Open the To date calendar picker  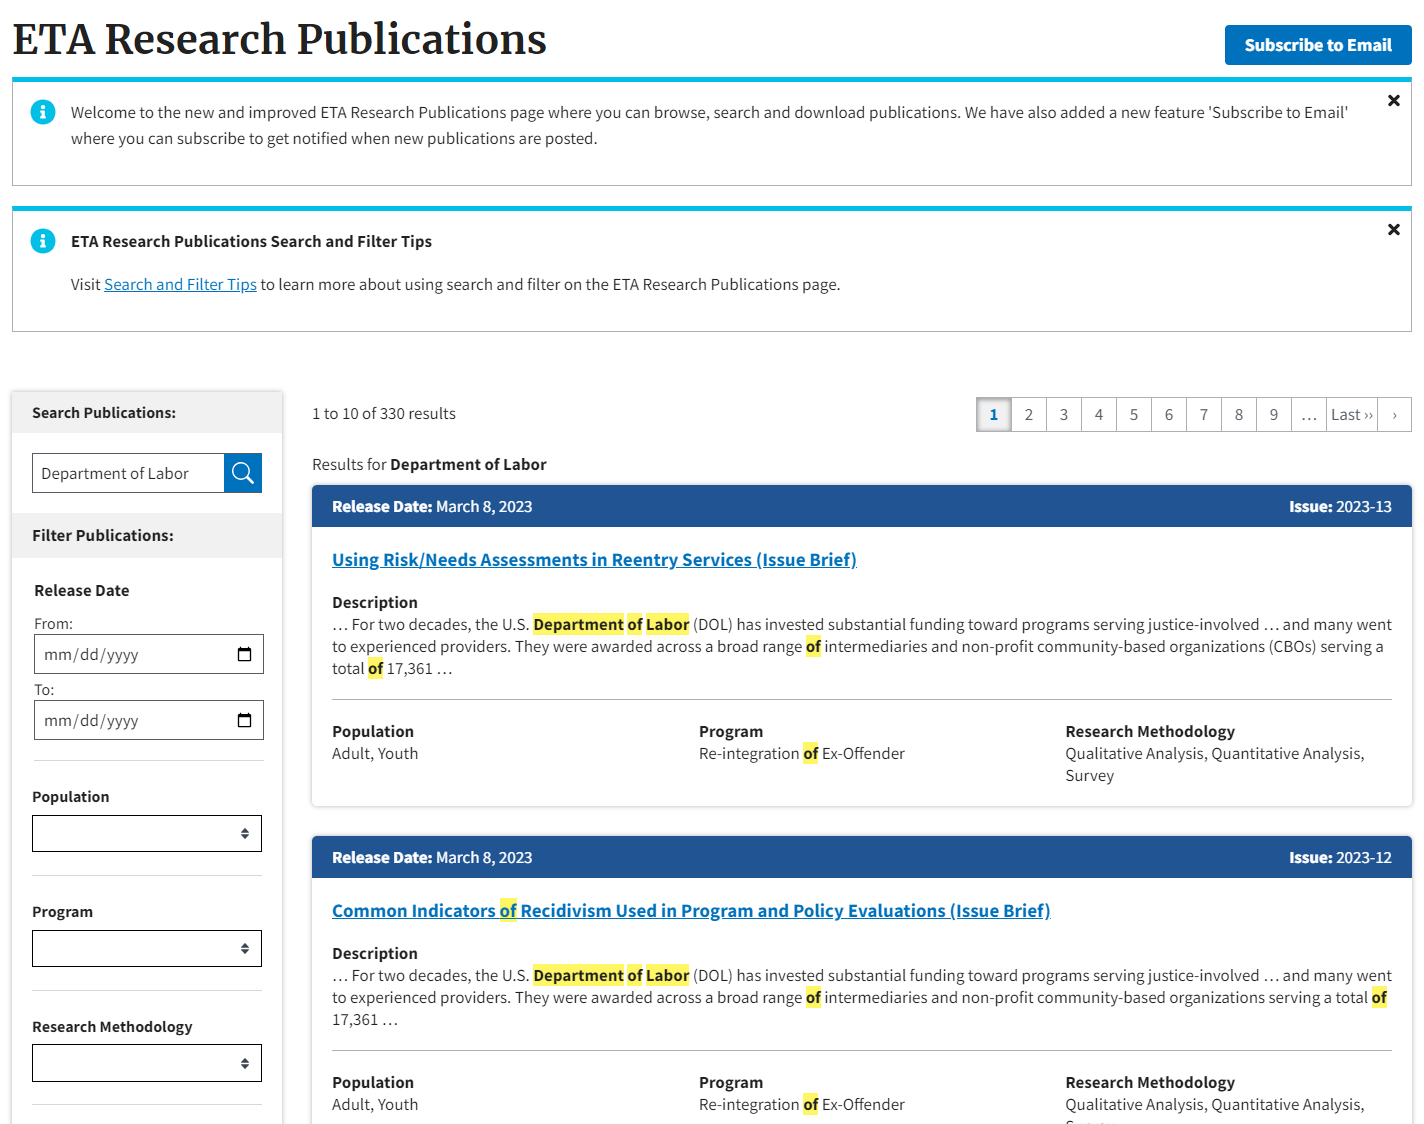(x=244, y=721)
